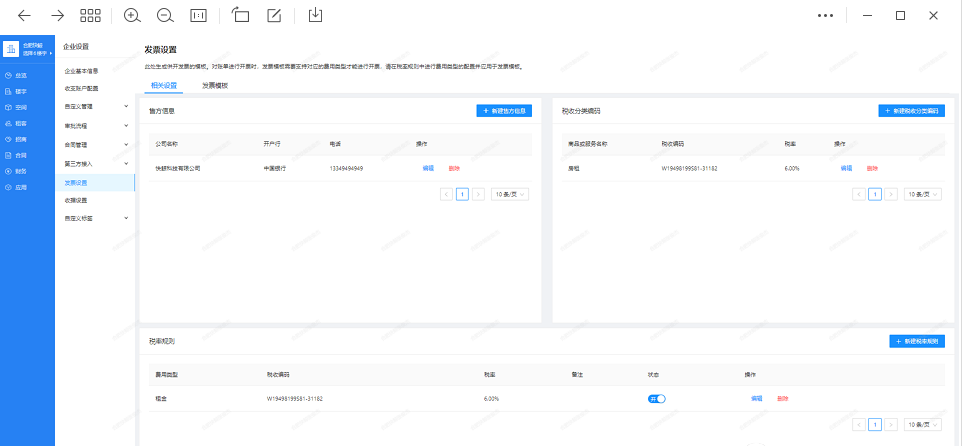Click 编辑 for 快鲸科技有限公司

(428, 168)
